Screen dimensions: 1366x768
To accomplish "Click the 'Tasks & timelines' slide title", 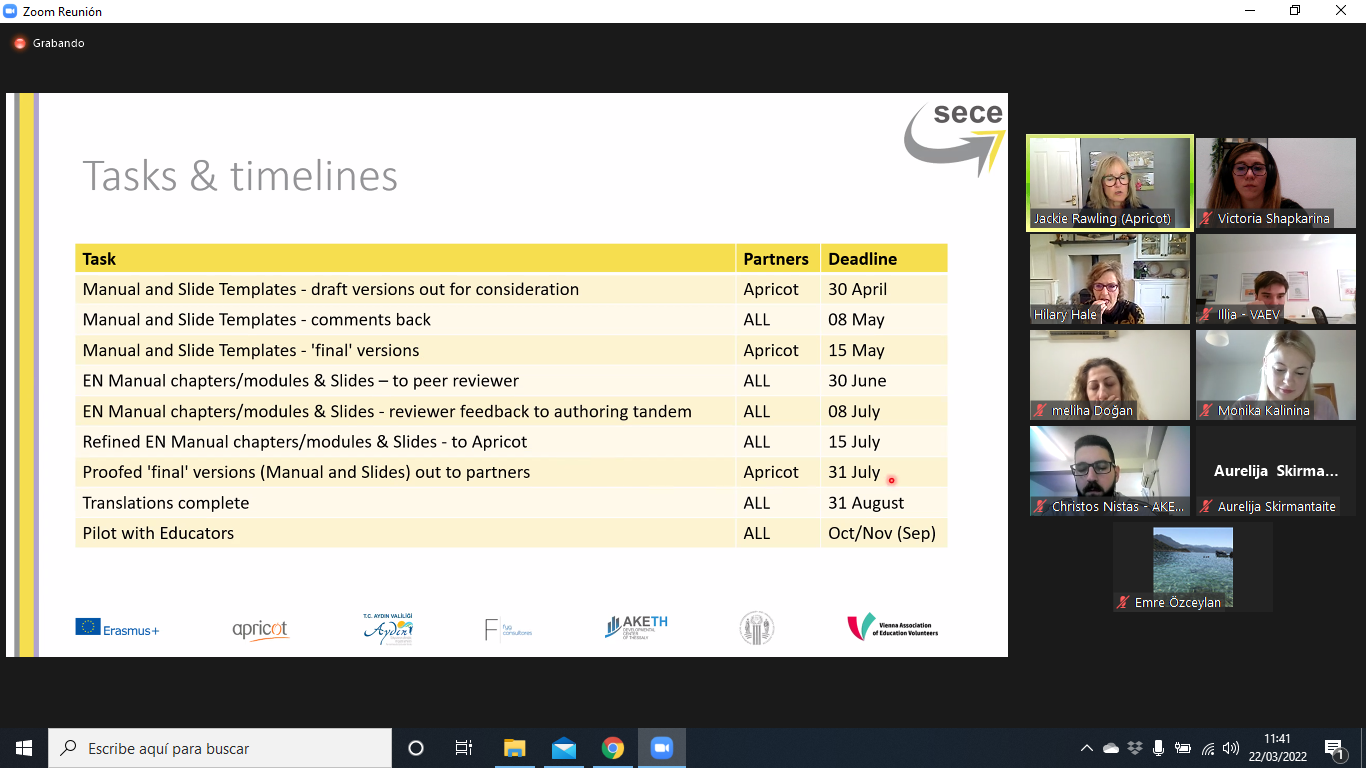I will [240, 176].
